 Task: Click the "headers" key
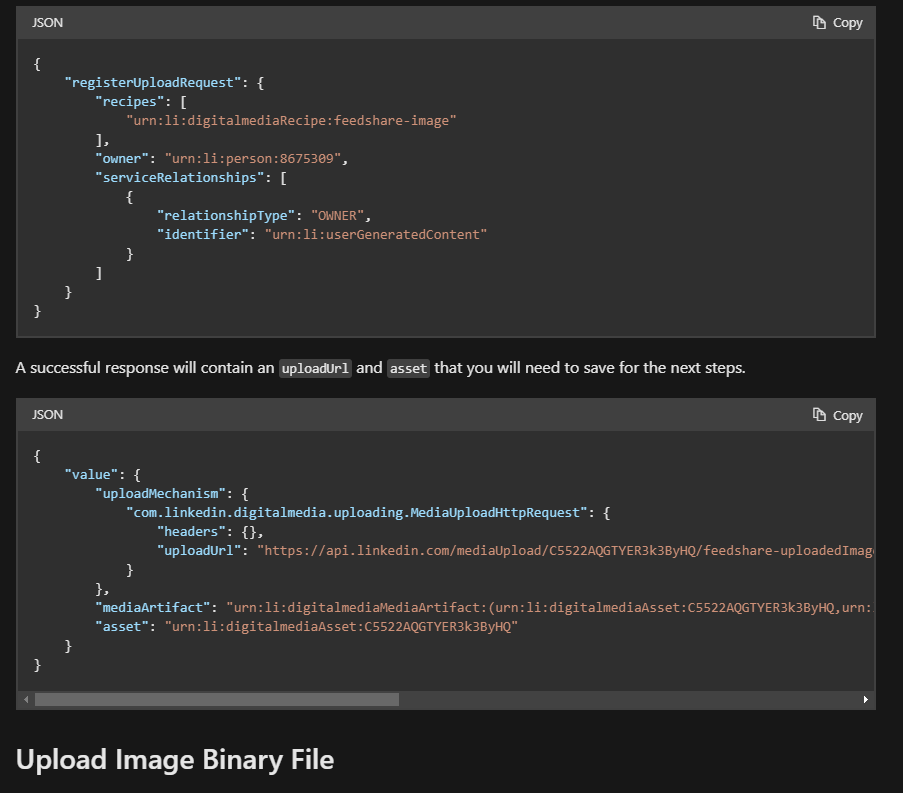[x=191, y=532]
